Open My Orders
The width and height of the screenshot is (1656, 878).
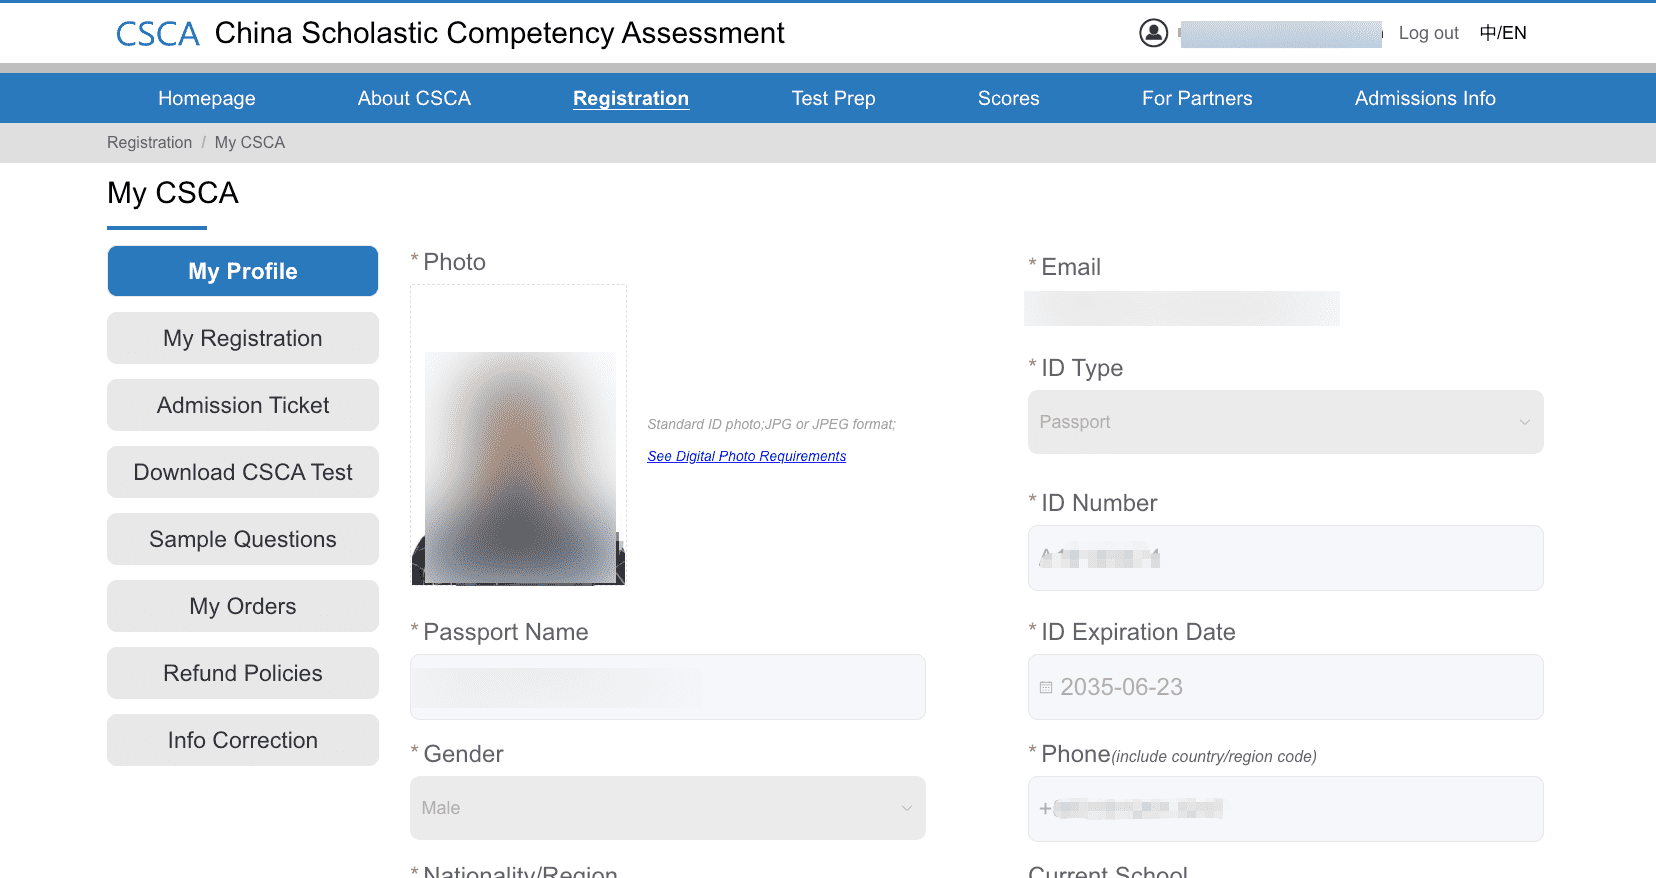(x=243, y=606)
